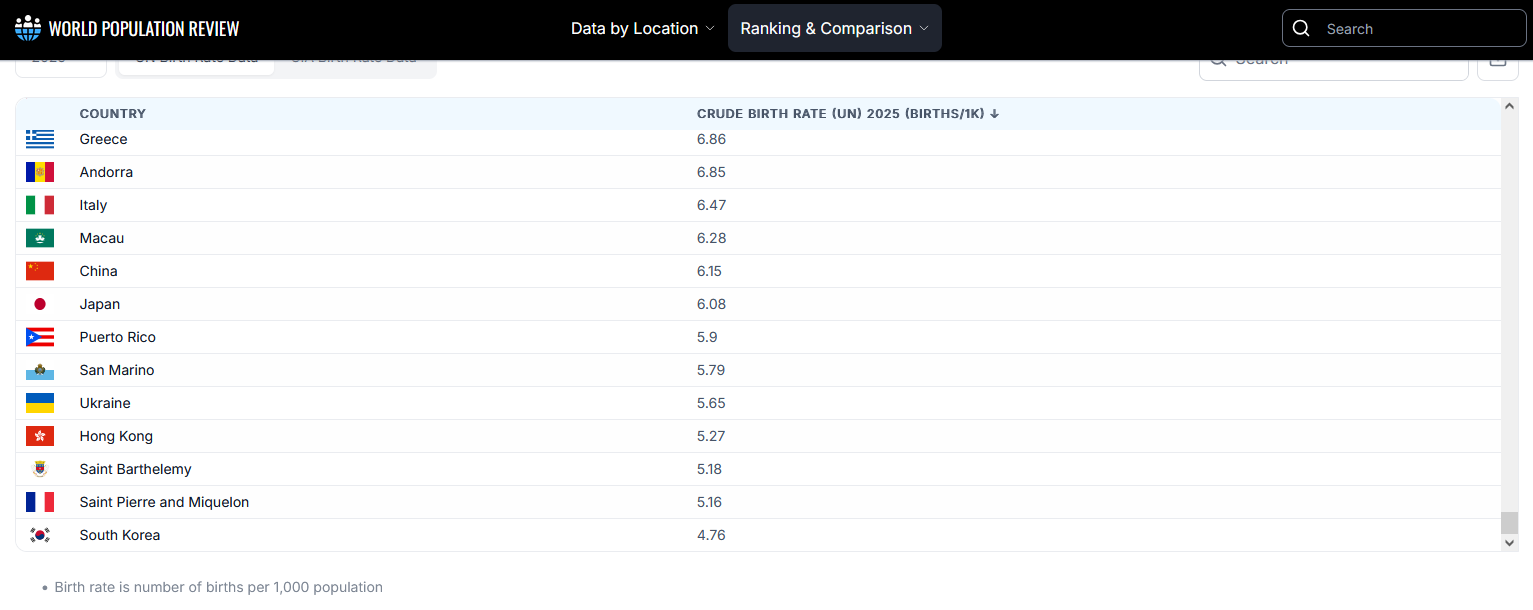This screenshot has height=610, width=1533.
Task: Select the Macau country name
Action: [x=102, y=238]
